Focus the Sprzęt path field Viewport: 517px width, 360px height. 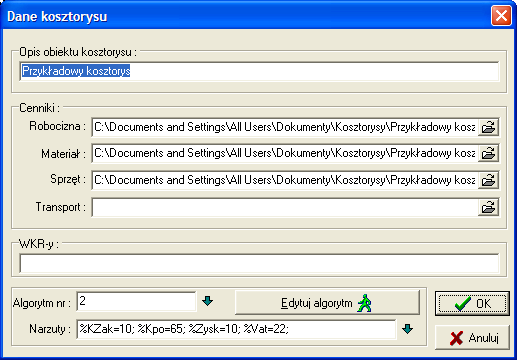coord(285,180)
